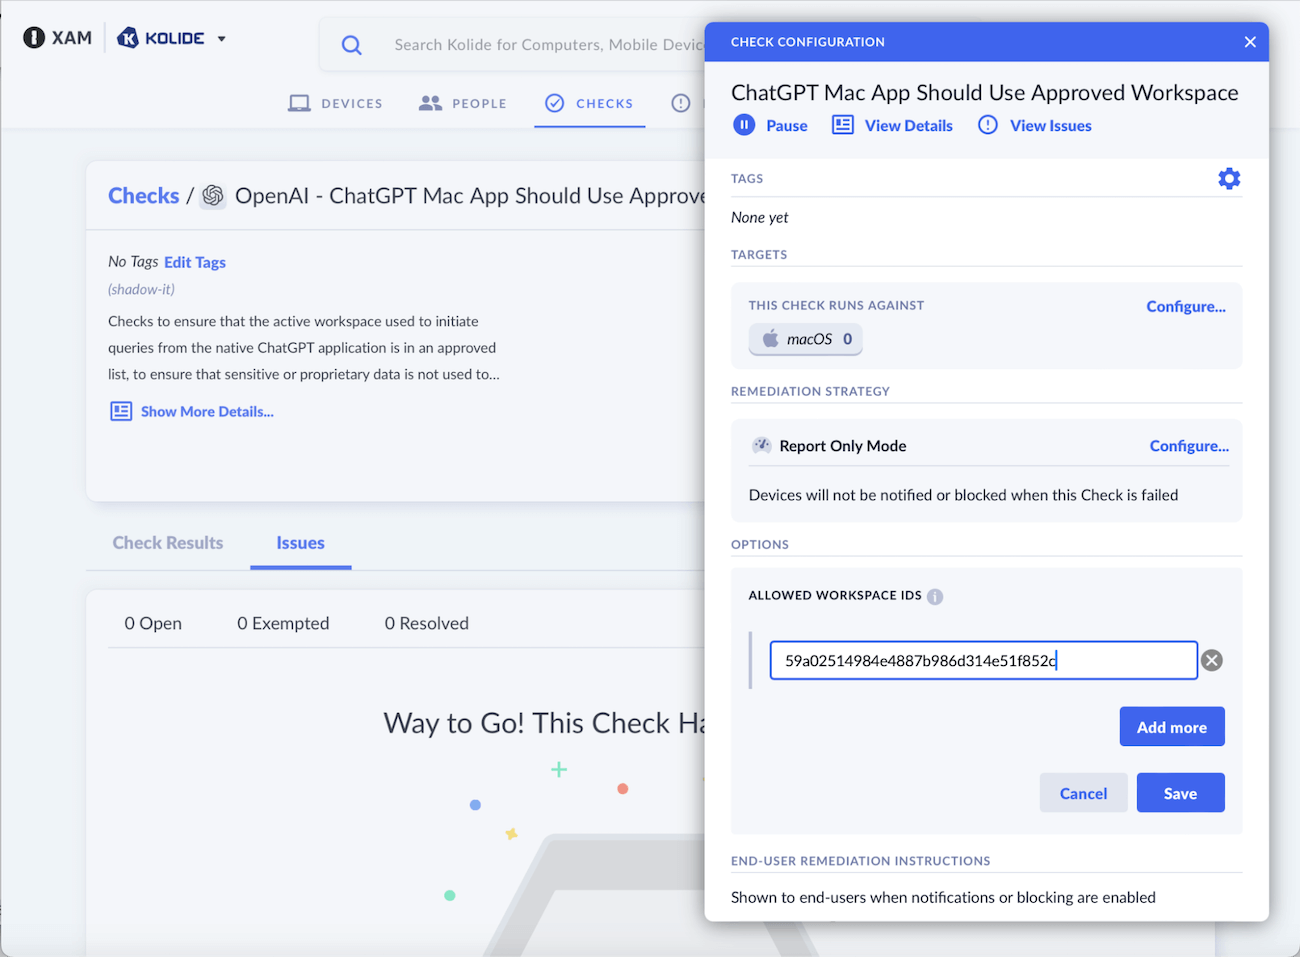Select the 0 Open filter
Image resolution: width=1300 pixels, height=957 pixels.
coord(153,623)
